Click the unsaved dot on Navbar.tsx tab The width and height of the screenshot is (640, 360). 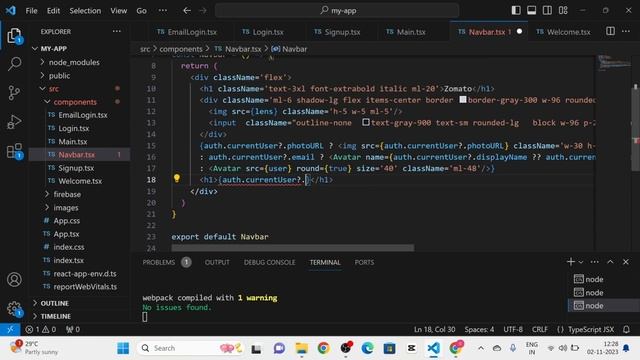(519, 31)
